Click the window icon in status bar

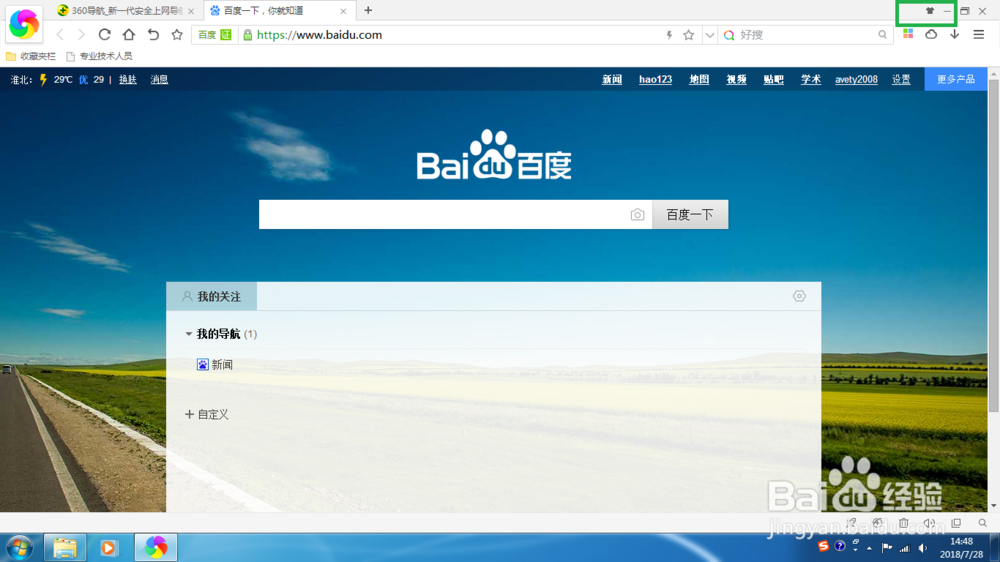(x=956, y=523)
